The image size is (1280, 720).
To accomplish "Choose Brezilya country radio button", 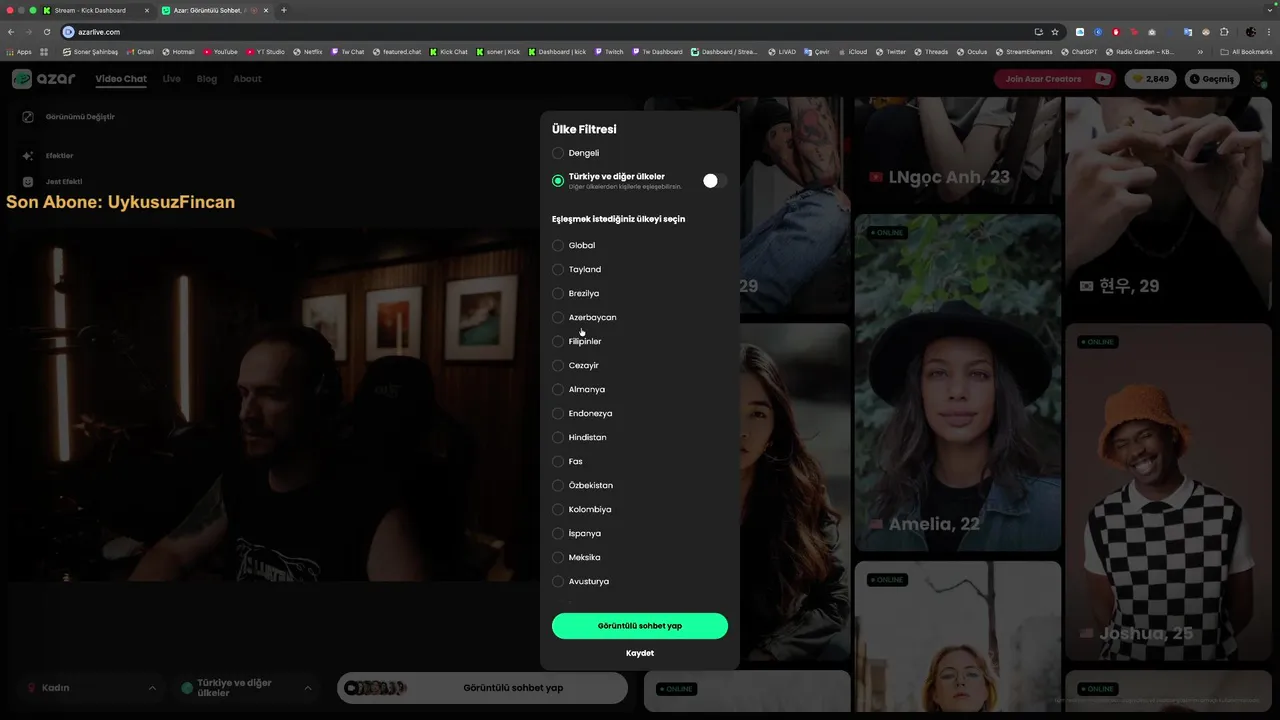I will 558,293.
